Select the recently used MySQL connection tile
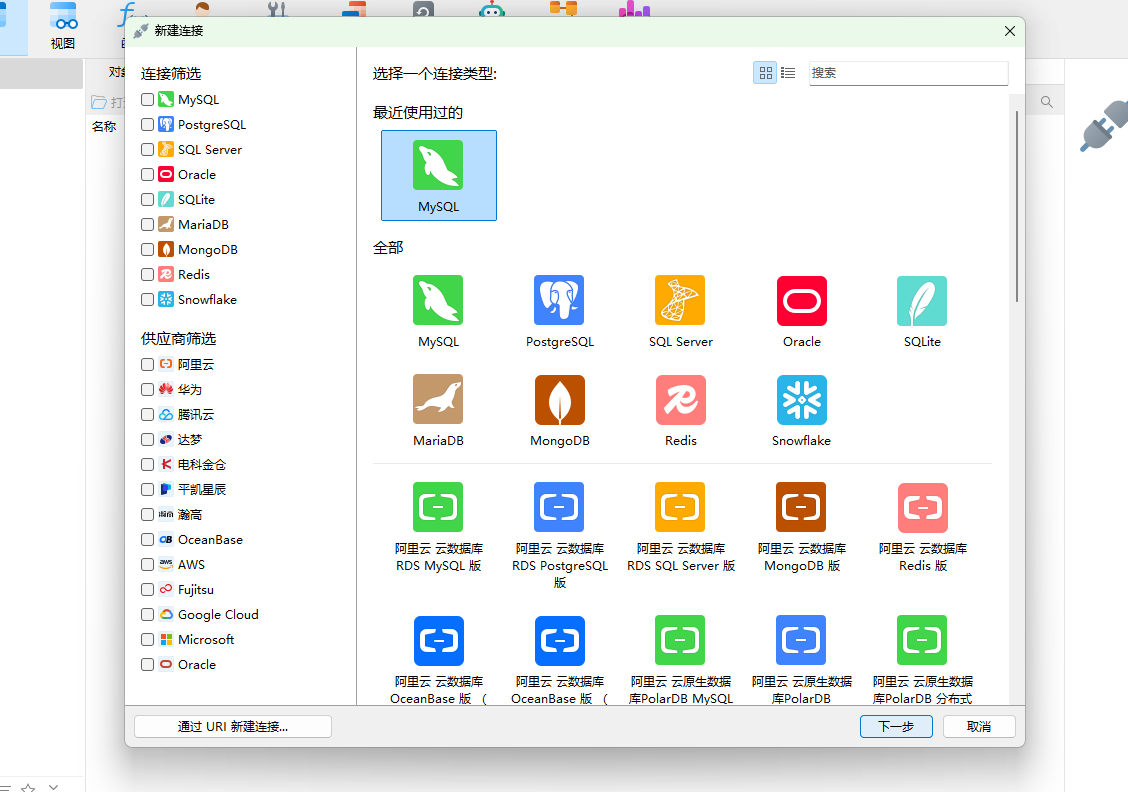This screenshot has height=792, width=1128. (438, 175)
